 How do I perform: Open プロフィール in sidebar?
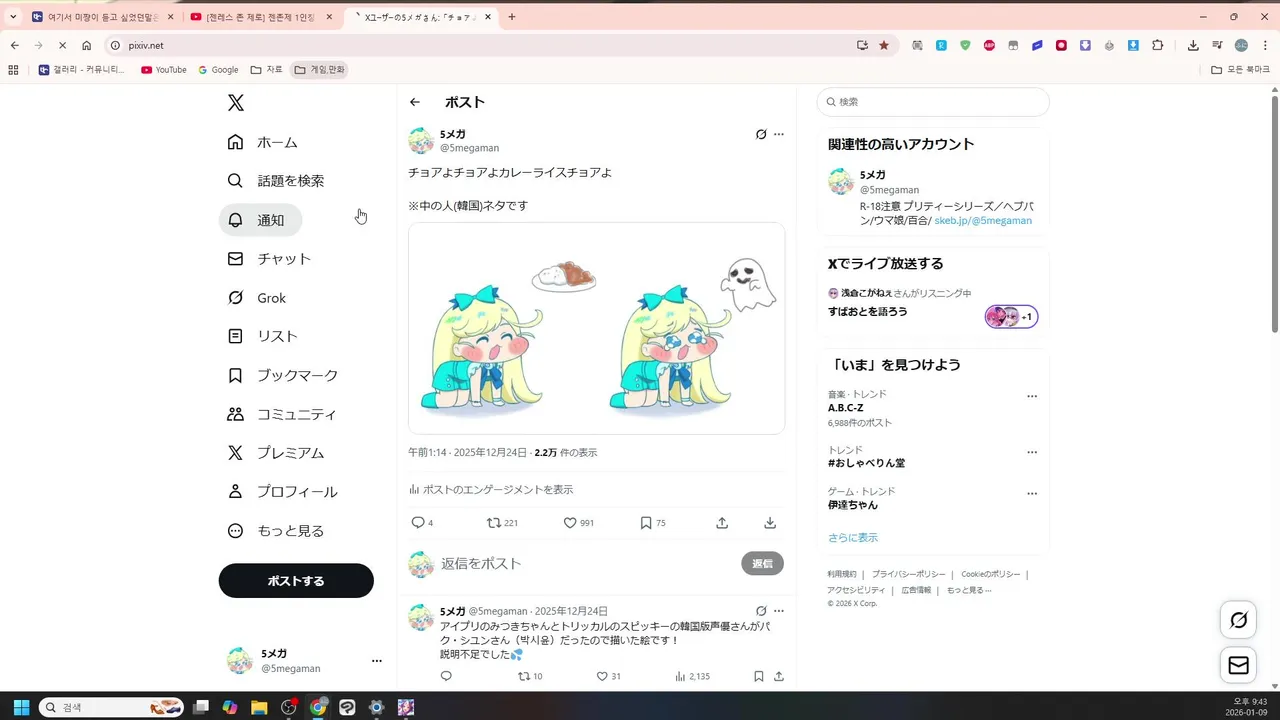pyautogui.click(x=283, y=492)
